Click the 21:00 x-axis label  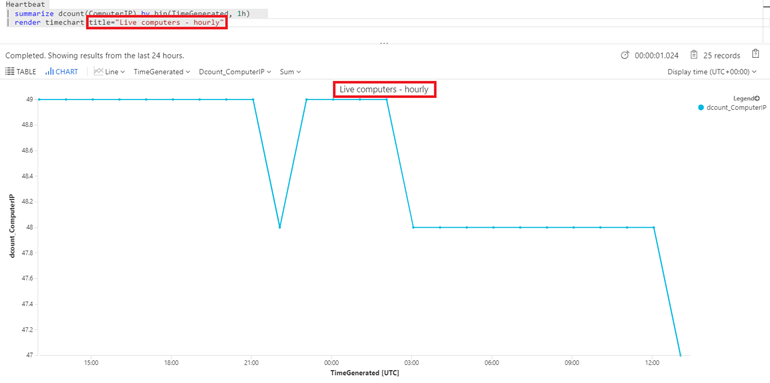pos(251,363)
